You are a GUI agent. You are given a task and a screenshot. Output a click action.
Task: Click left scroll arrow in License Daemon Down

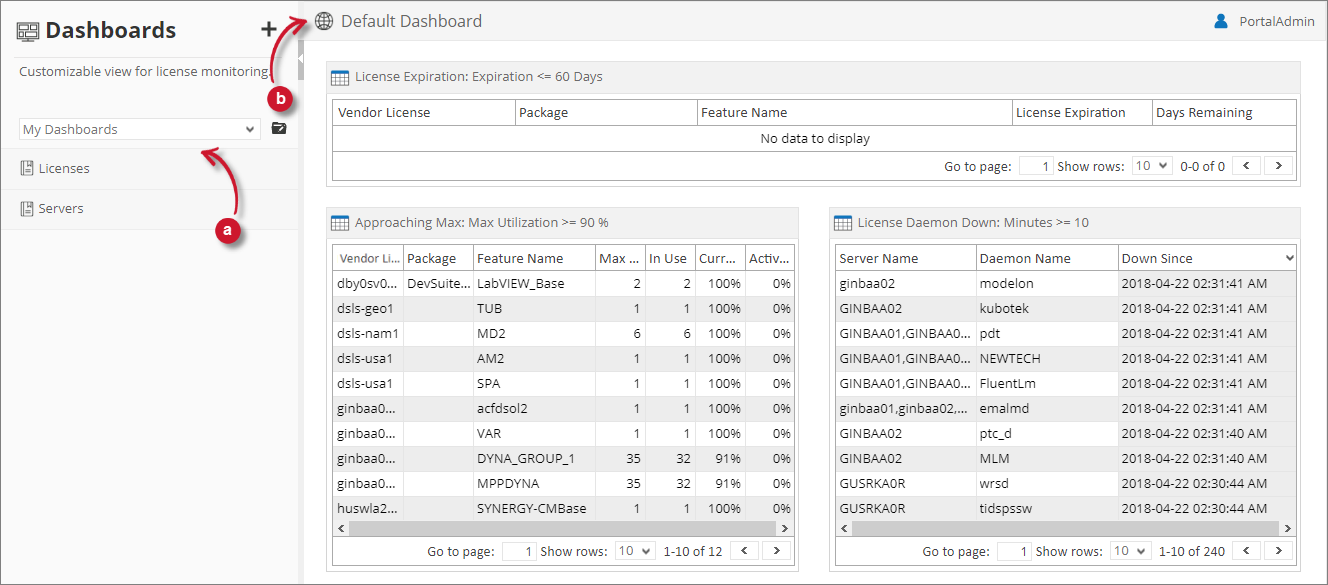pyautogui.click(x=843, y=528)
